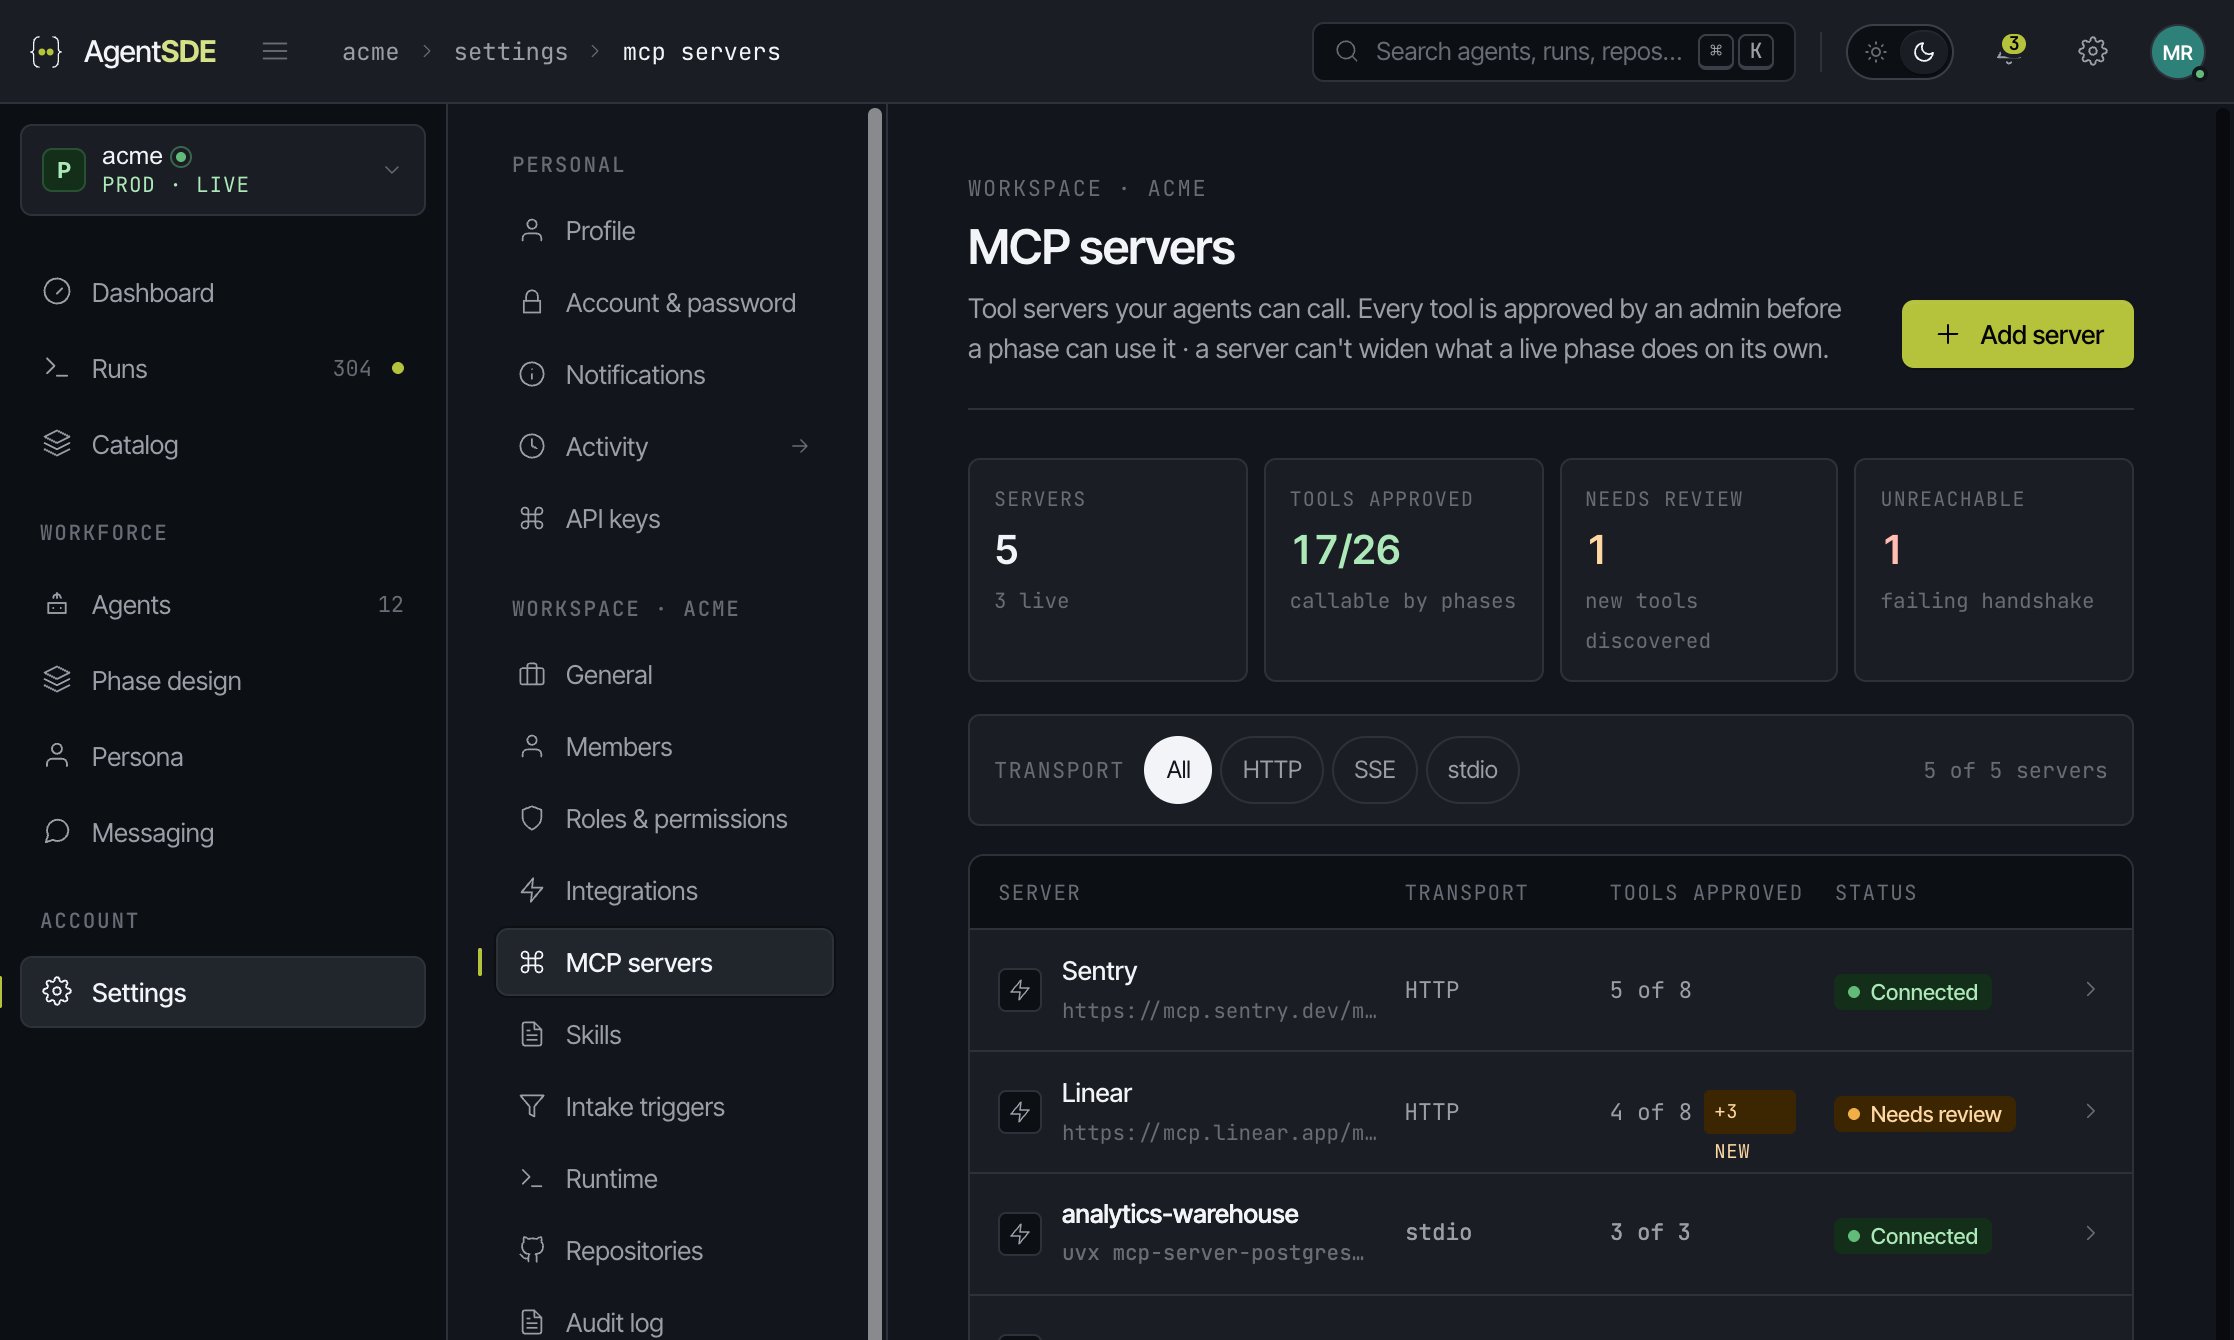Click the Roles & permissions shield icon

tap(532, 819)
